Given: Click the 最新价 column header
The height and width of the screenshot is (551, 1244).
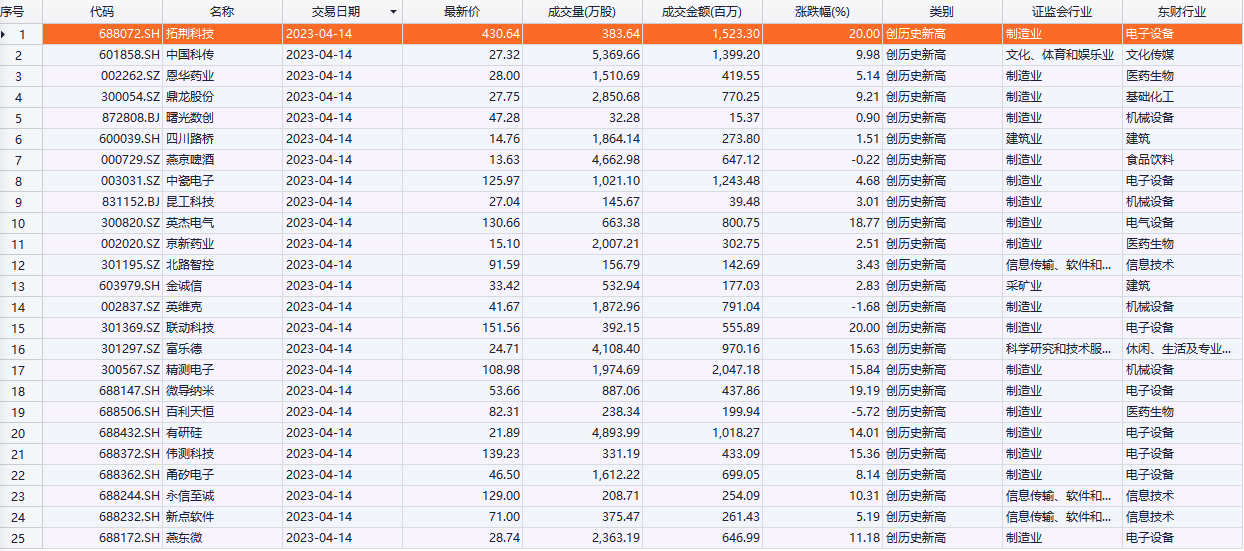Looking at the screenshot, I should [462, 12].
